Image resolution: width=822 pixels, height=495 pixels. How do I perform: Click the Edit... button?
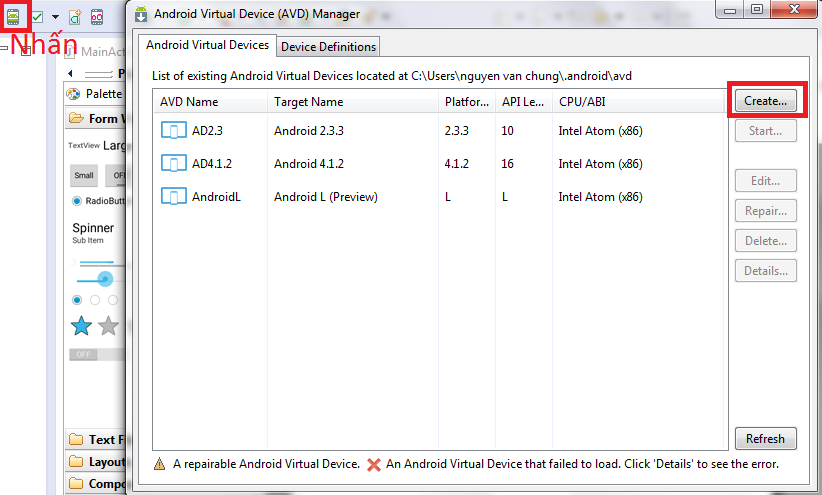click(765, 180)
